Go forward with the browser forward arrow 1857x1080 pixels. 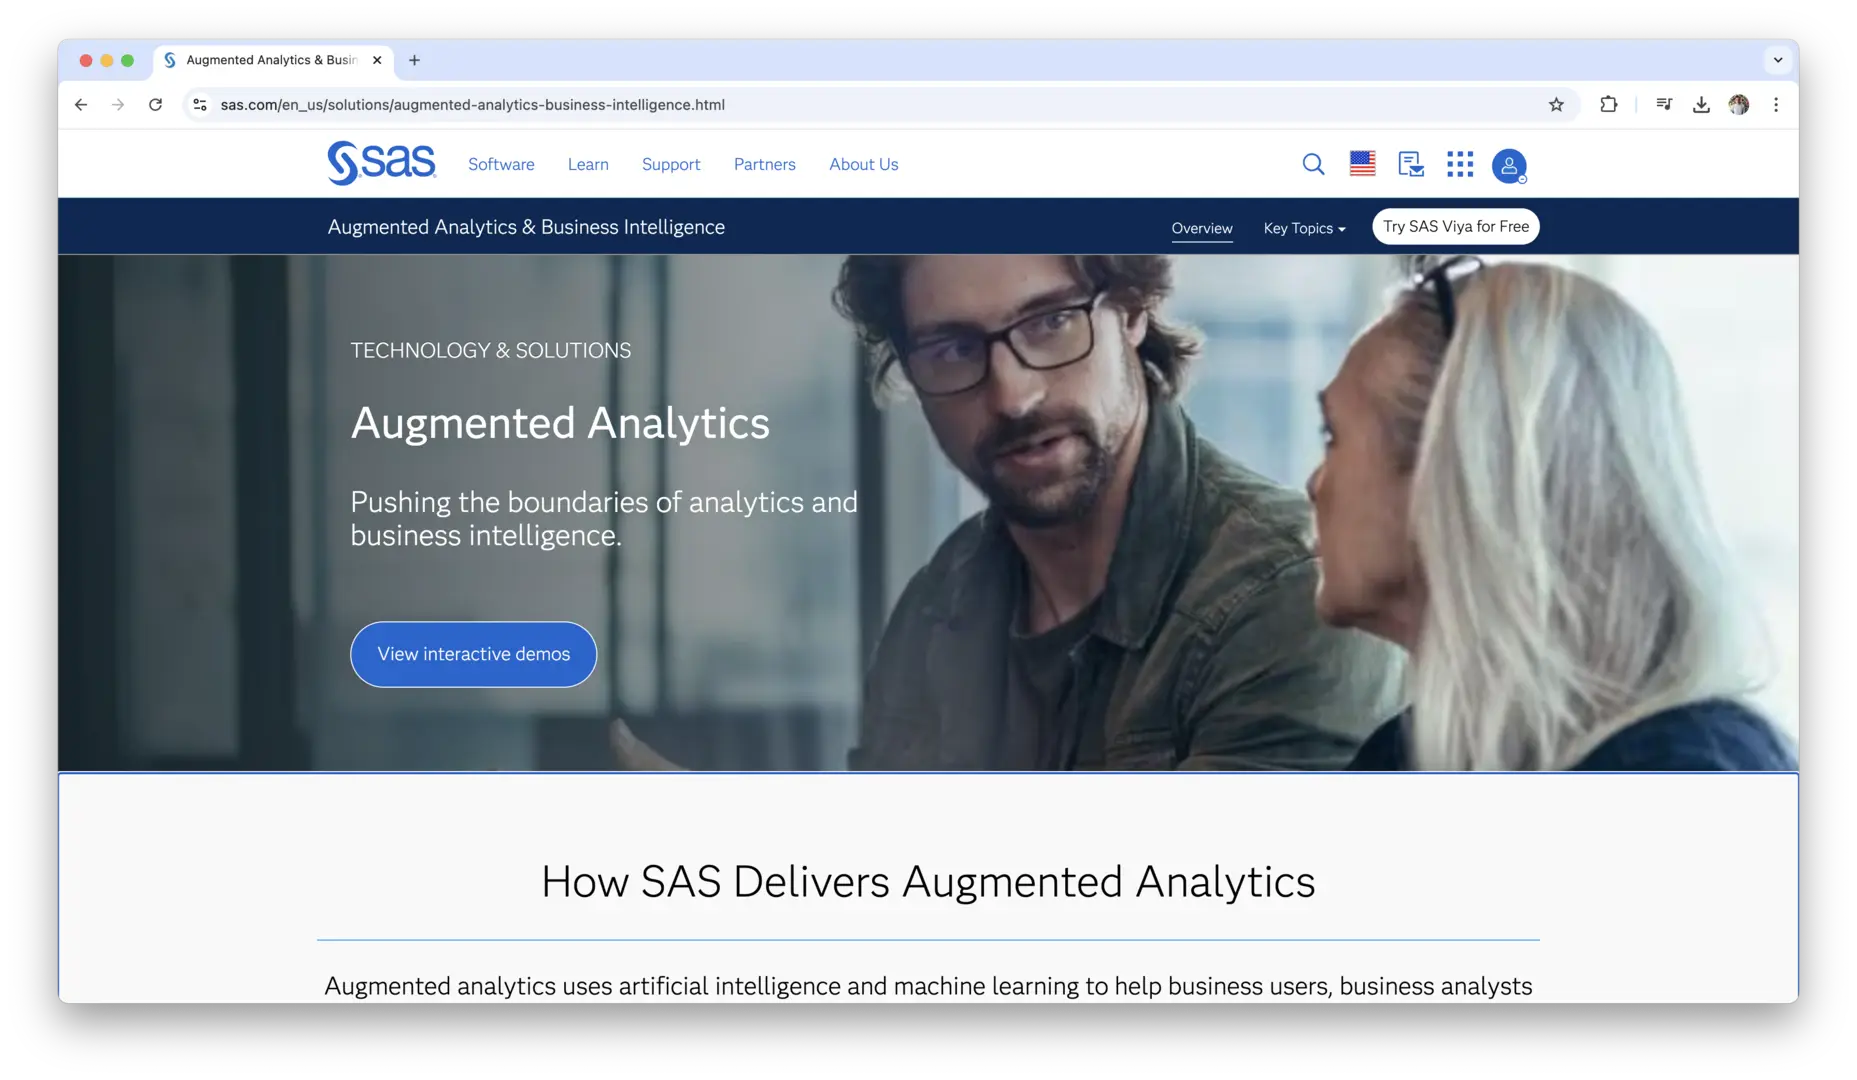tap(118, 104)
